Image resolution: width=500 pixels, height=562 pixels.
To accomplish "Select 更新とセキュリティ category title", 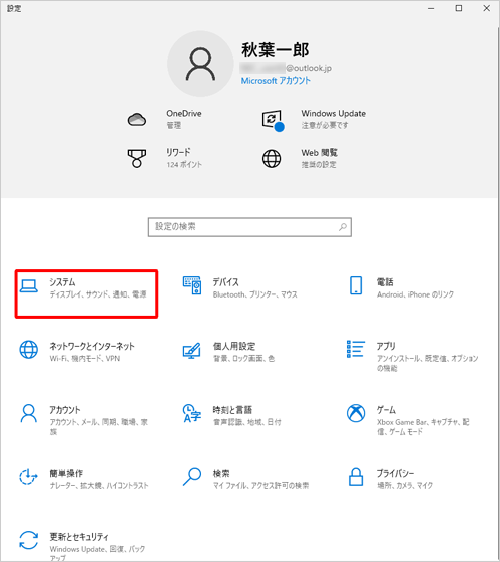I will (79, 537).
